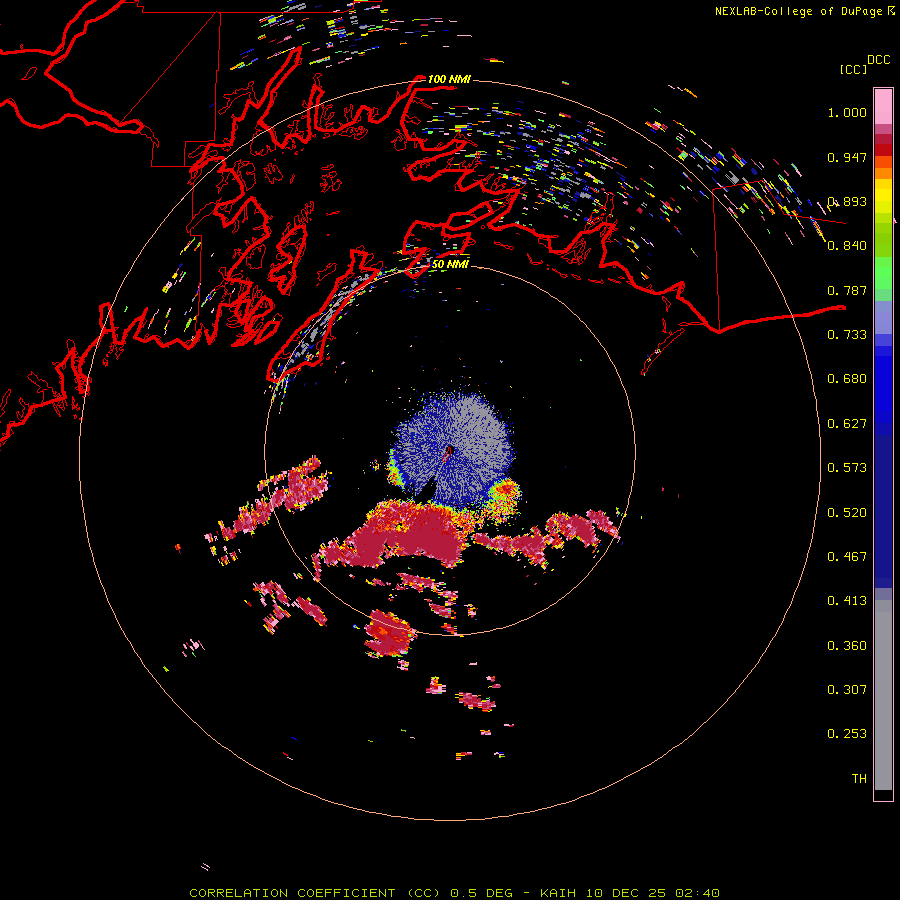Click the radar site center marker
The height and width of the screenshot is (900, 900).
pos(449,451)
